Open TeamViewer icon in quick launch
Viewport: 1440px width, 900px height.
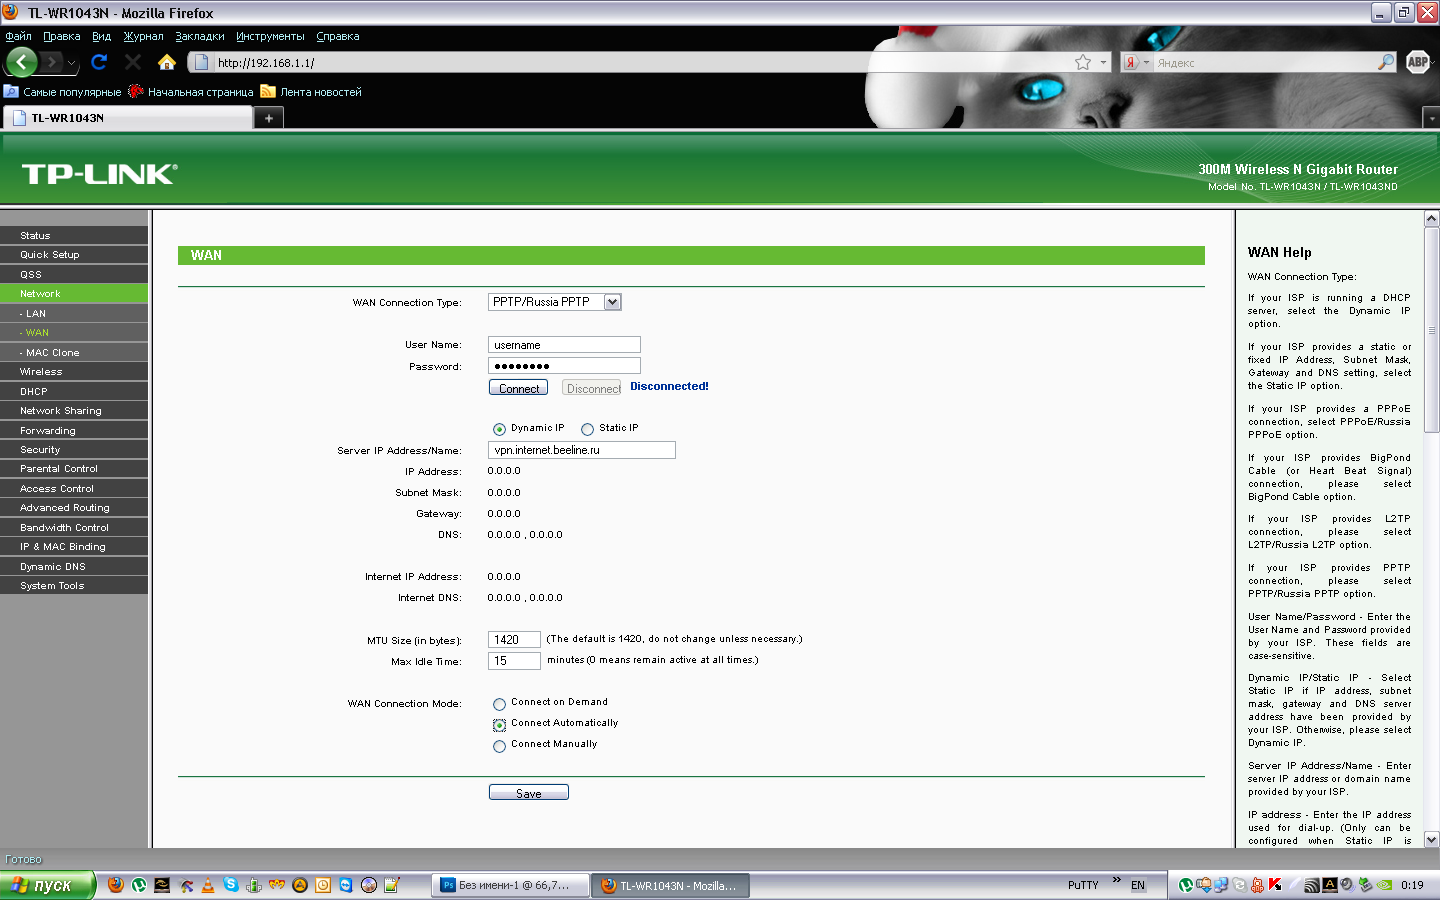click(346, 885)
